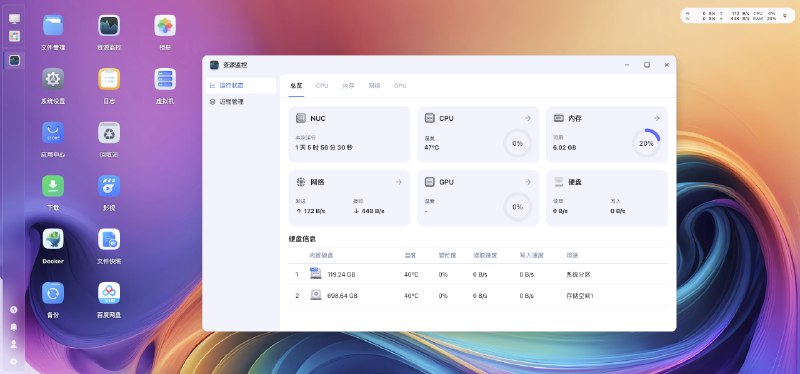The height and width of the screenshot is (374, 800).
Task: Switch to the GPU tab
Action: 400,86
